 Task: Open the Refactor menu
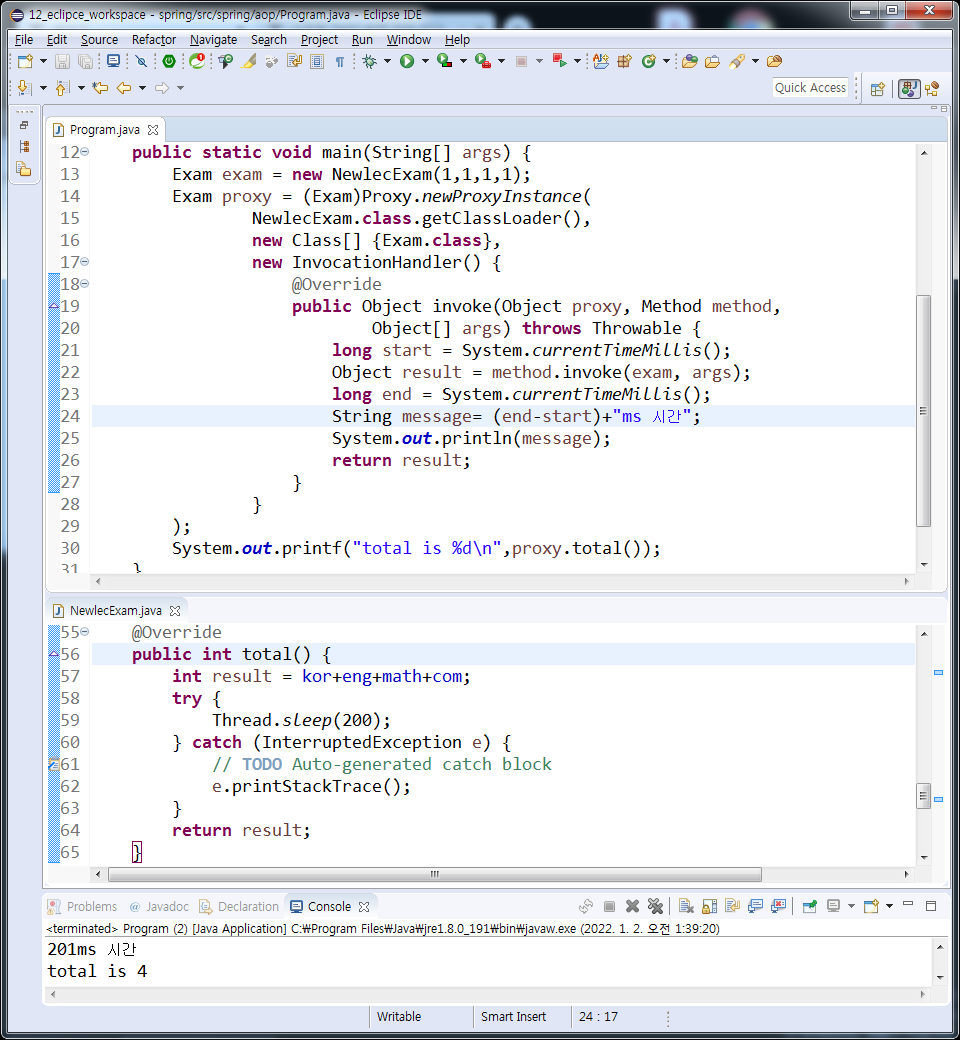[x=154, y=40]
